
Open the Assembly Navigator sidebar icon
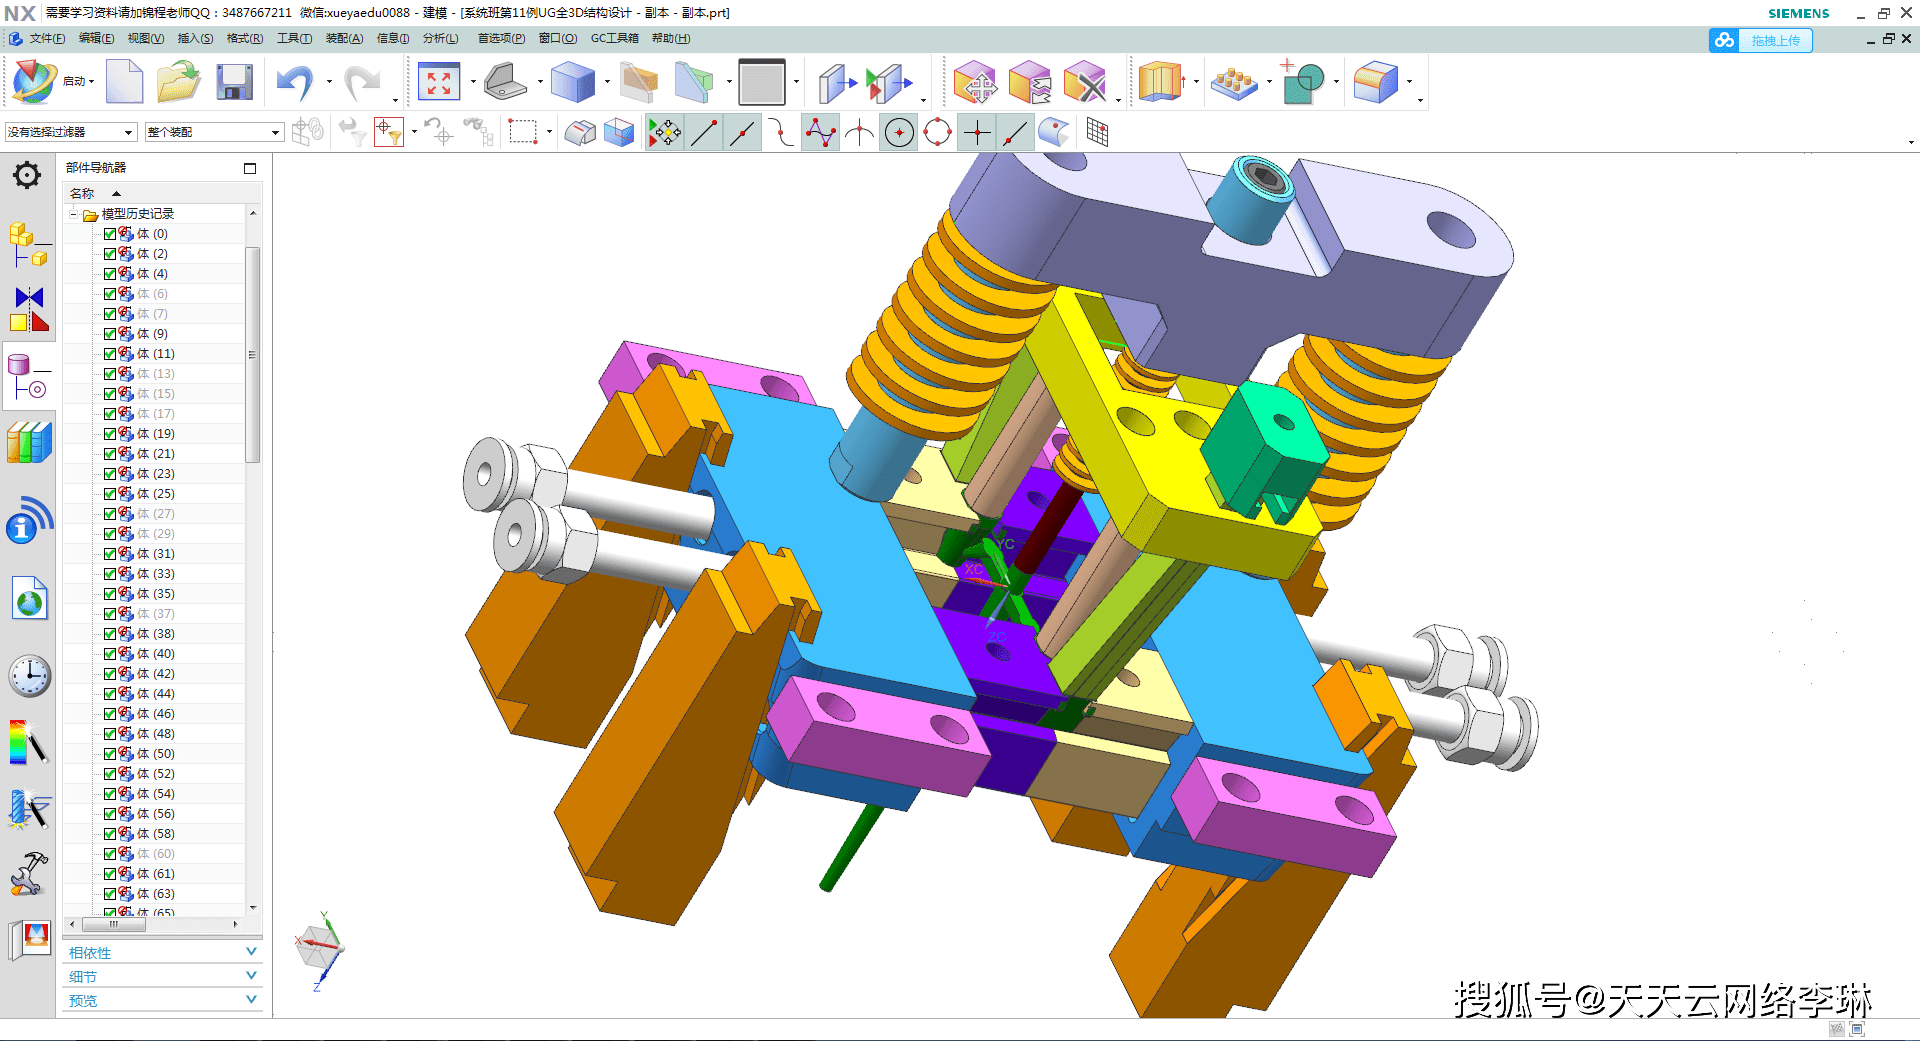(28, 244)
